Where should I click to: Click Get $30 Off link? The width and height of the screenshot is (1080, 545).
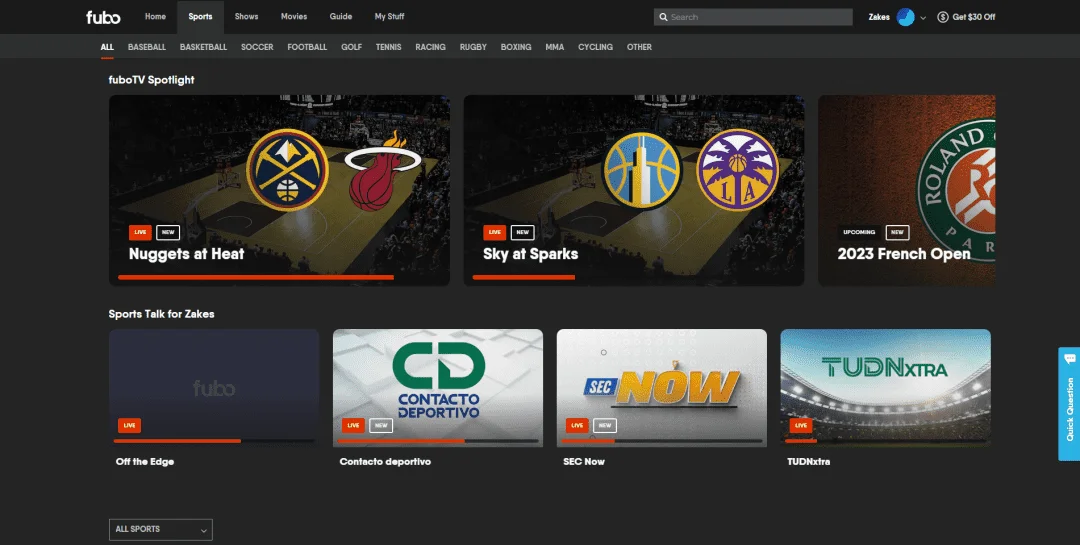tap(973, 17)
